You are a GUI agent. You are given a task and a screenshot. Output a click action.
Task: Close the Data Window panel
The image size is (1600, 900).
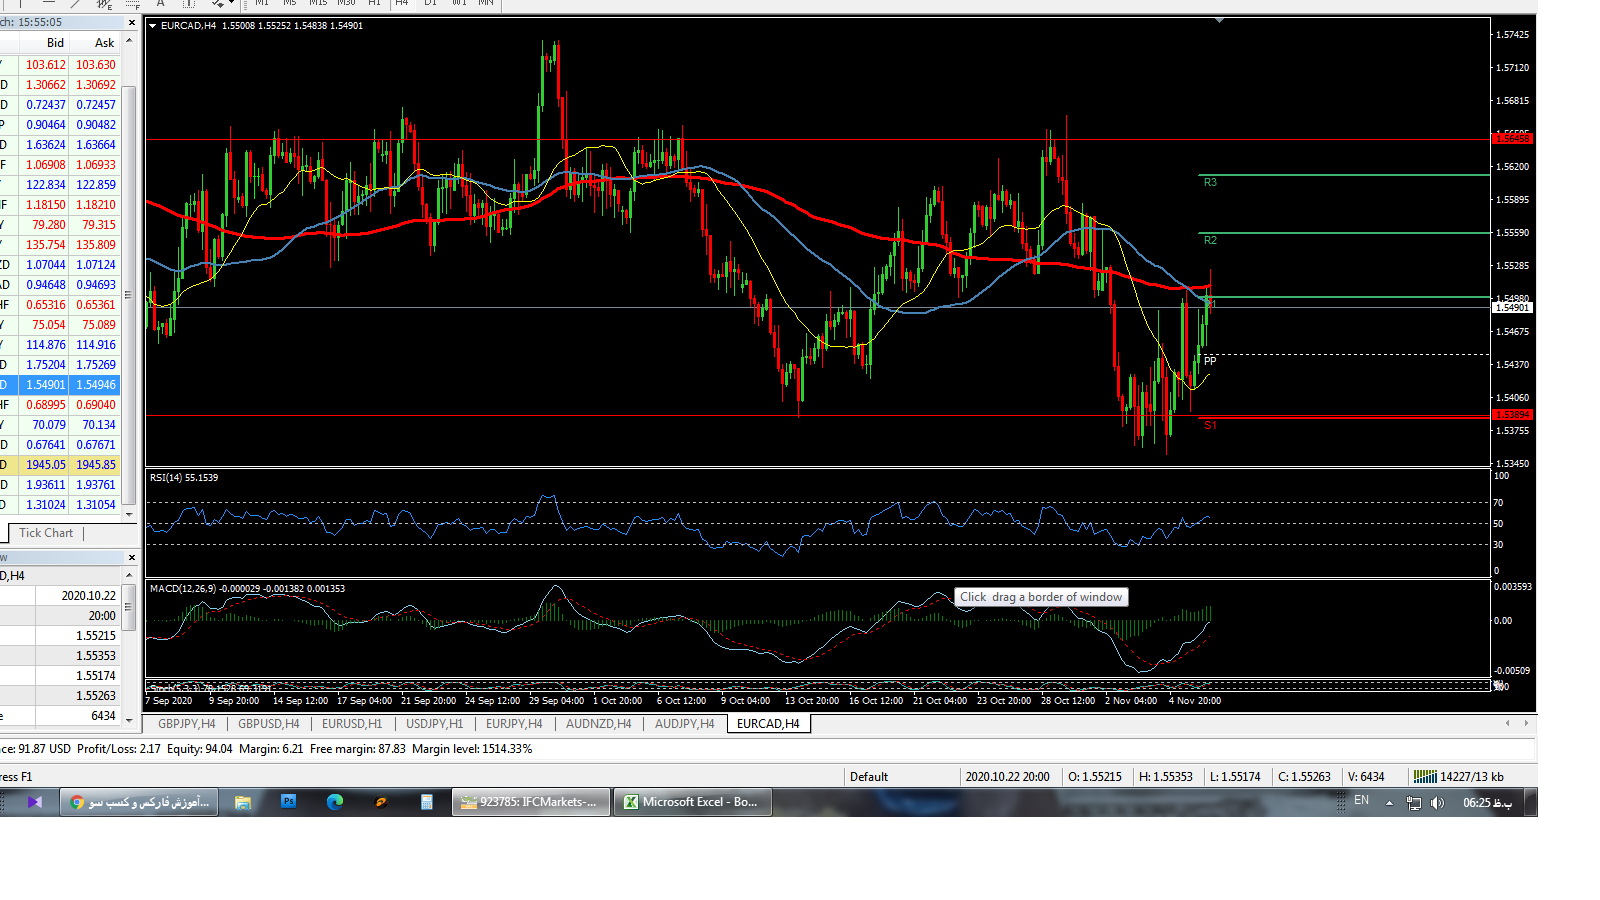point(131,557)
